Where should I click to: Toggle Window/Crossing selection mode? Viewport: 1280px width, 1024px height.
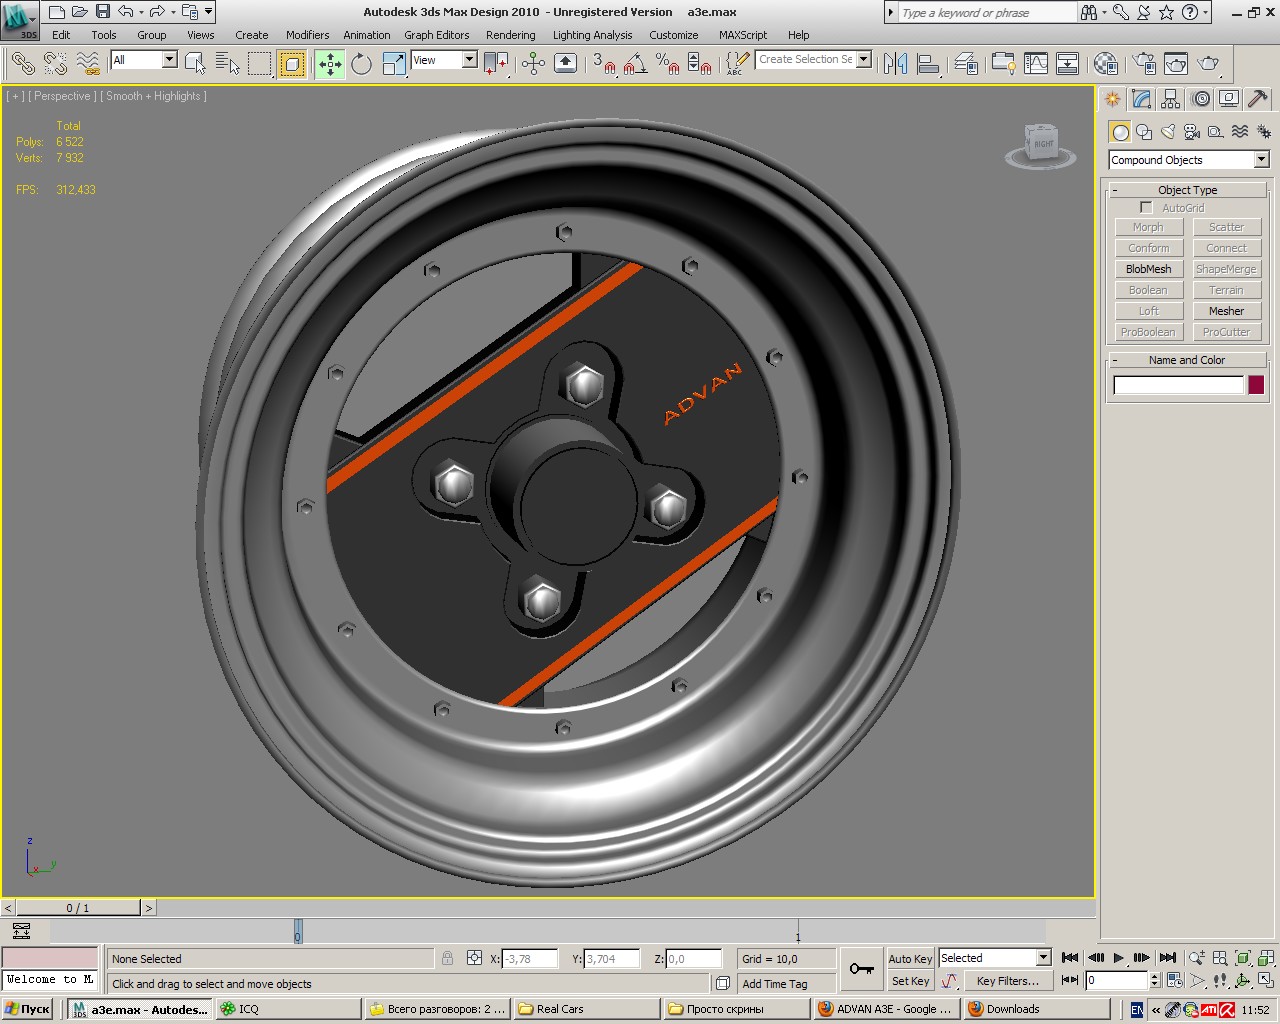tap(292, 64)
